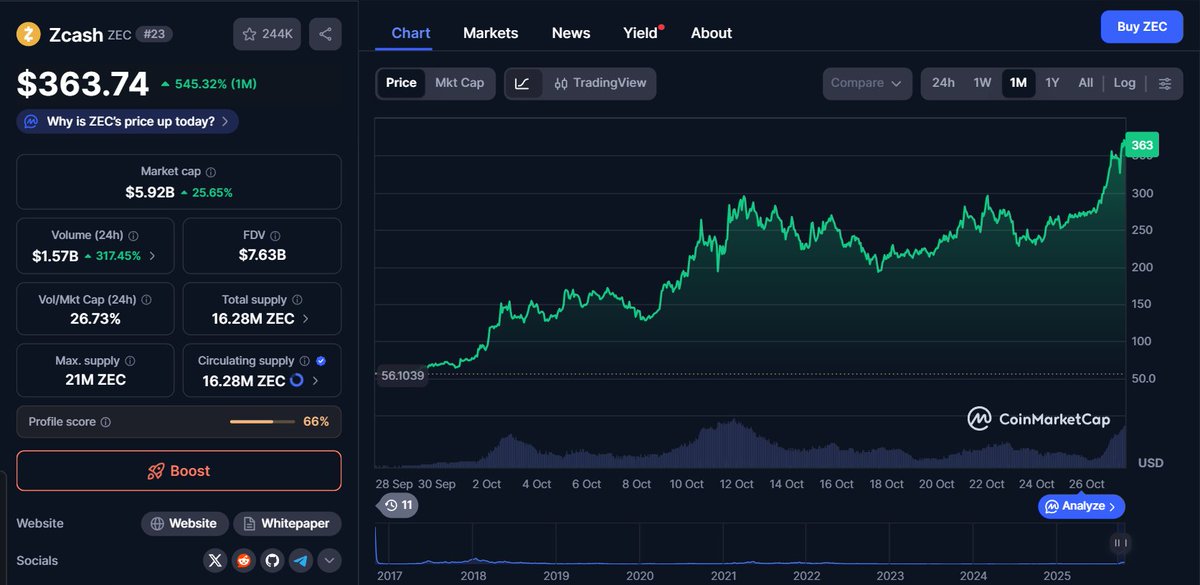The image size is (1200, 585).
Task: Click the 56.1039 baseline price label
Action: (401, 376)
